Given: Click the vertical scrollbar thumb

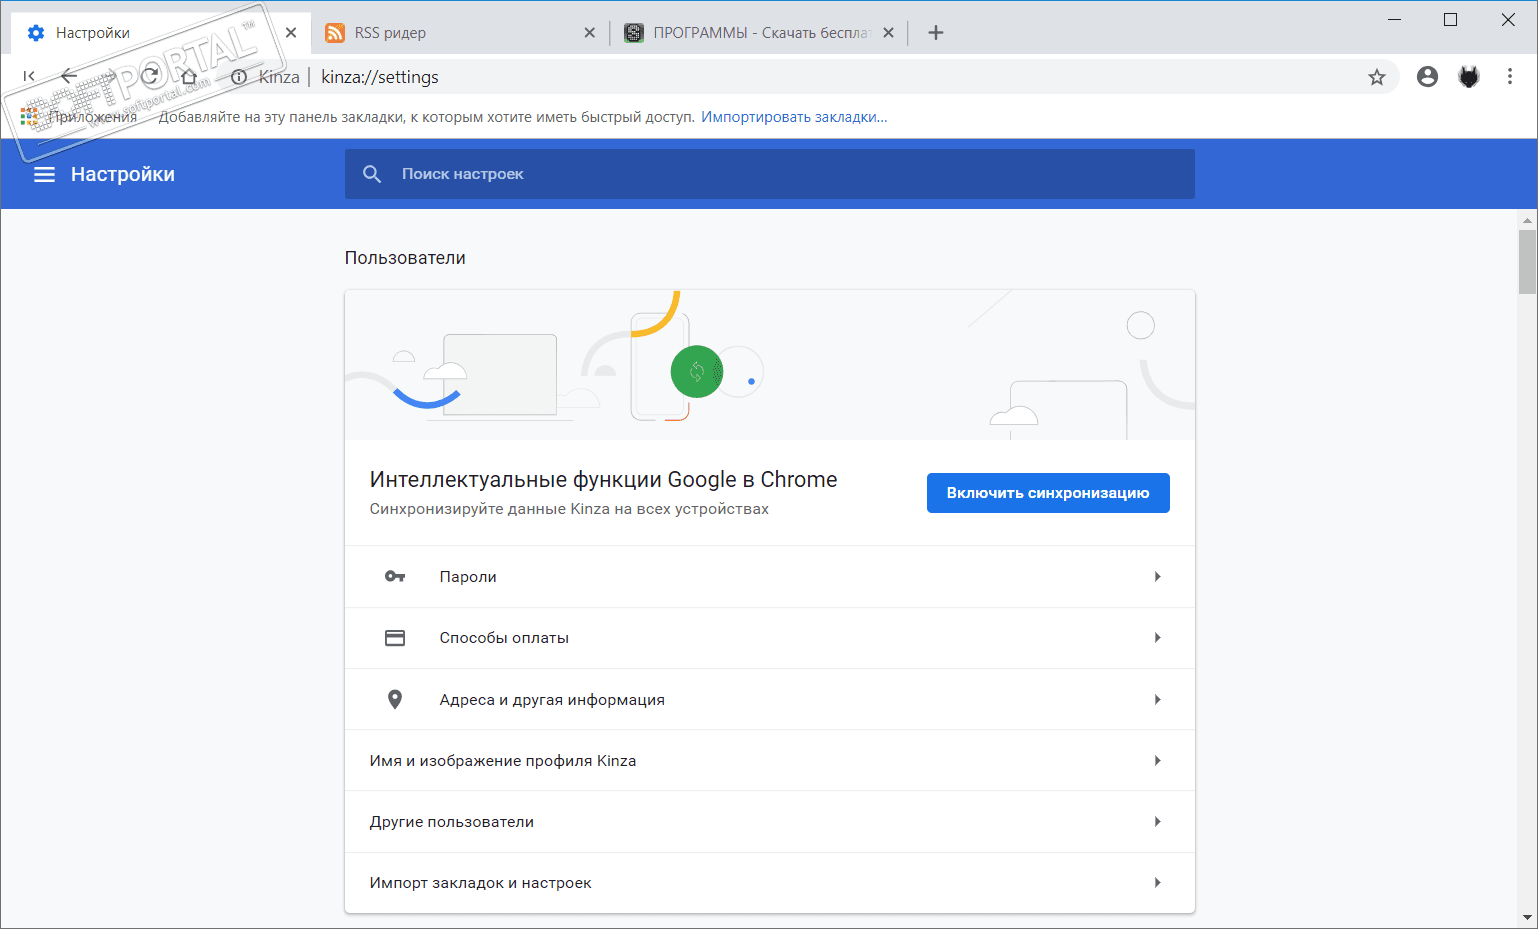Looking at the screenshot, I should 1527,262.
